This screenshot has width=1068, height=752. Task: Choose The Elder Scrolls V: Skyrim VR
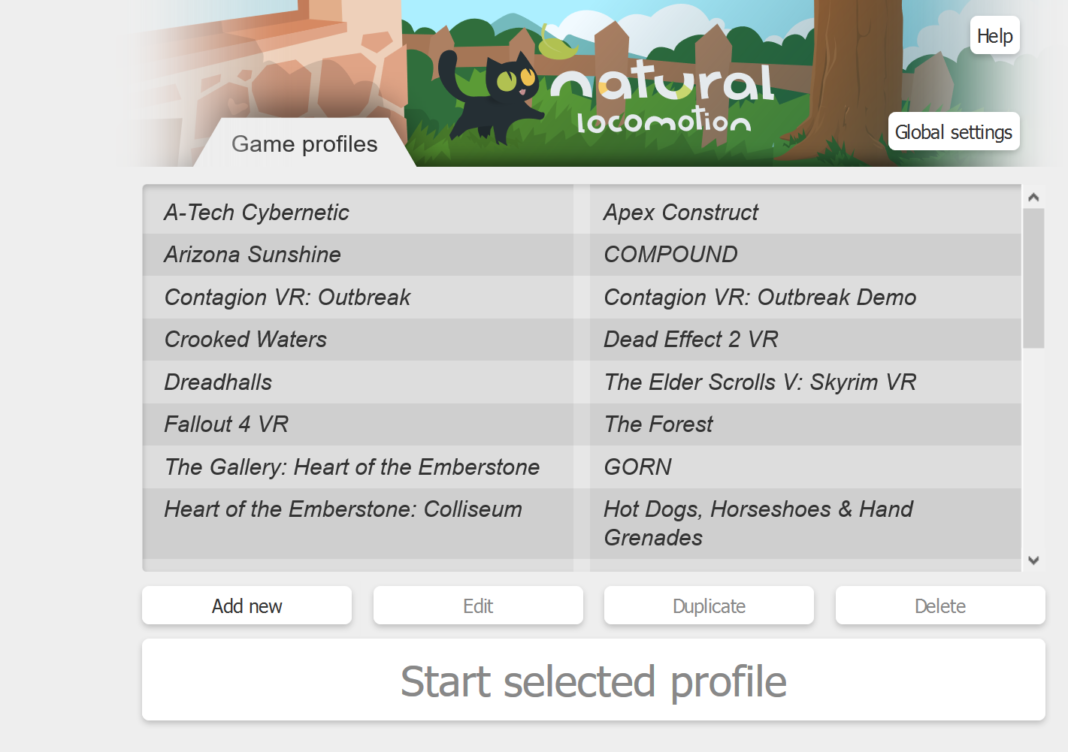click(x=760, y=382)
